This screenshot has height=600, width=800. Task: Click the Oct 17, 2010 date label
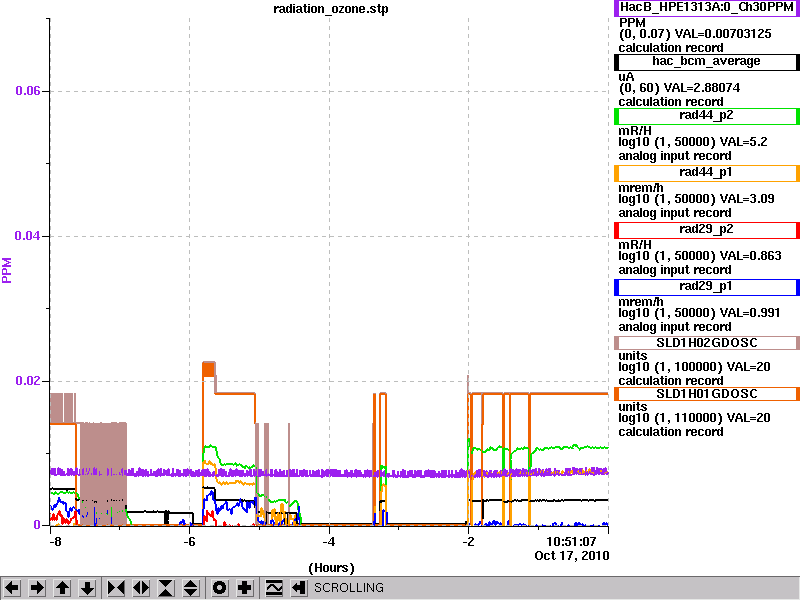[x=572, y=556]
